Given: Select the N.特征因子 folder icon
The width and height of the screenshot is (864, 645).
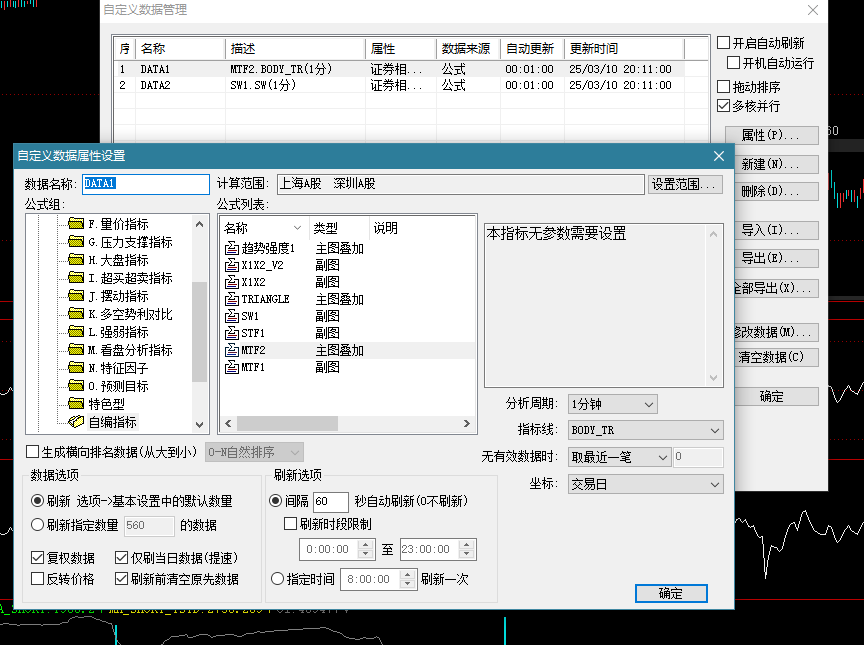Looking at the screenshot, I should pyautogui.click(x=76, y=368).
